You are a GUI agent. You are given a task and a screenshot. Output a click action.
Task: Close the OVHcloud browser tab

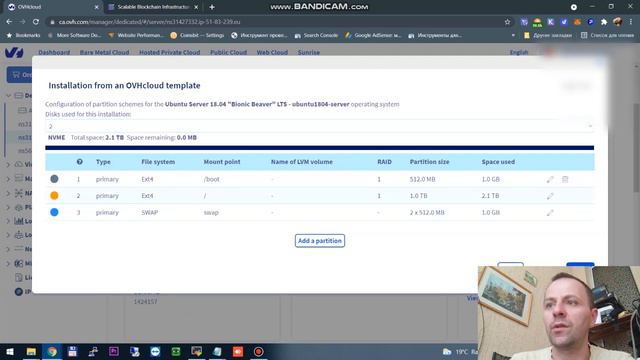96,7
